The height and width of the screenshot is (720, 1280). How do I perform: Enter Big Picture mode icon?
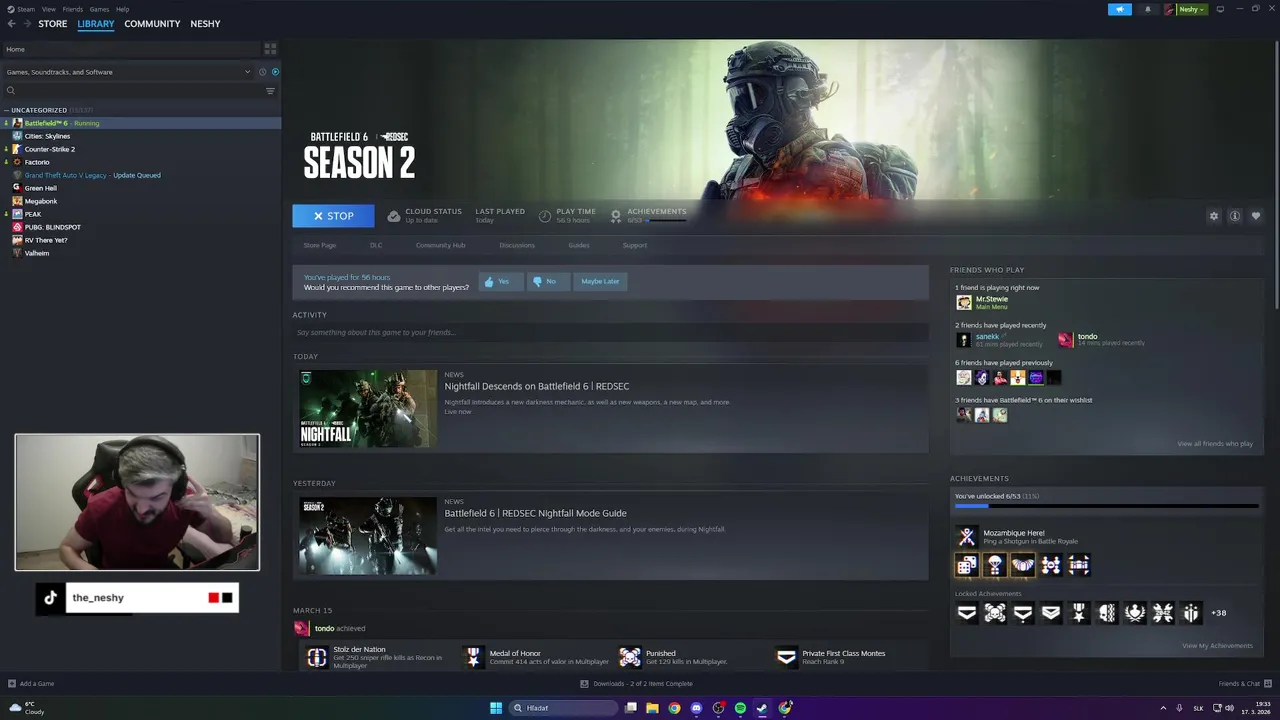pos(1220,9)
